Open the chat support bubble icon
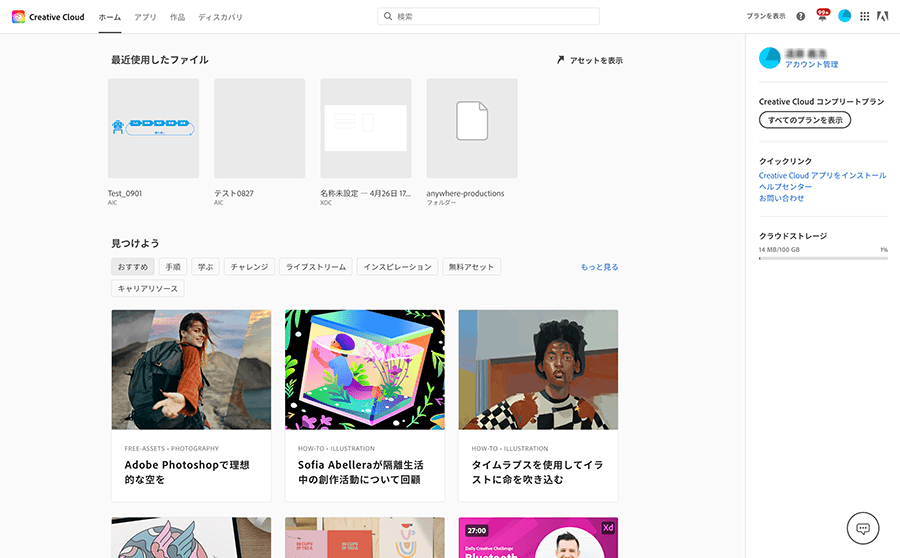900x558 pixels. [x=863, y=528]
